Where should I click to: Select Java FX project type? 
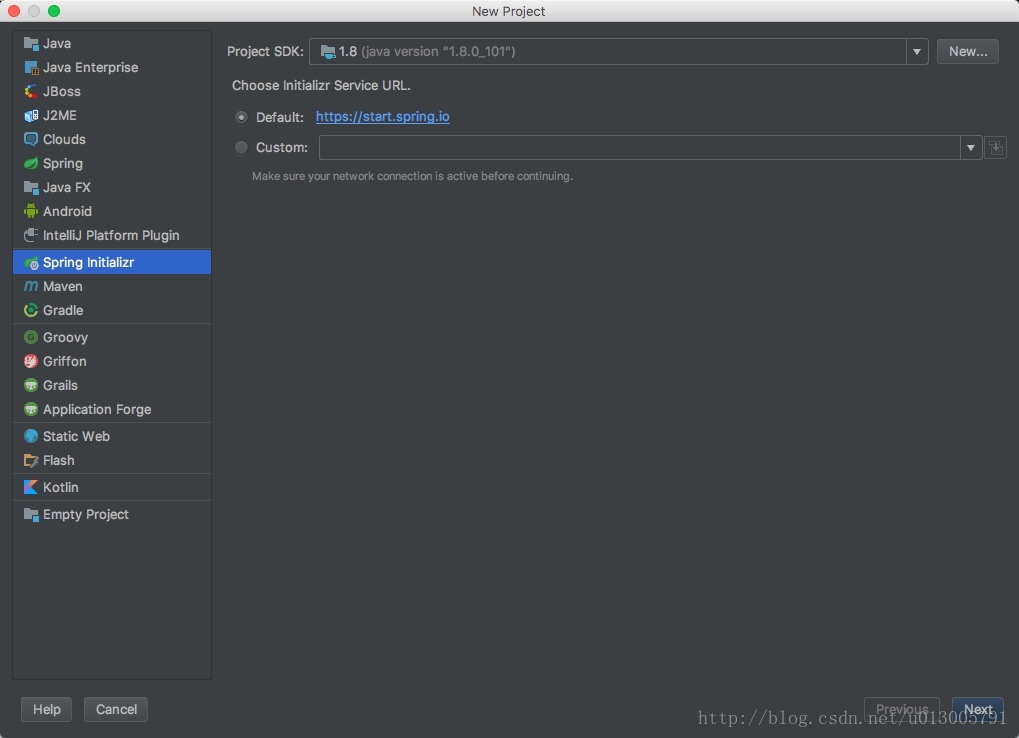point(112,188)
